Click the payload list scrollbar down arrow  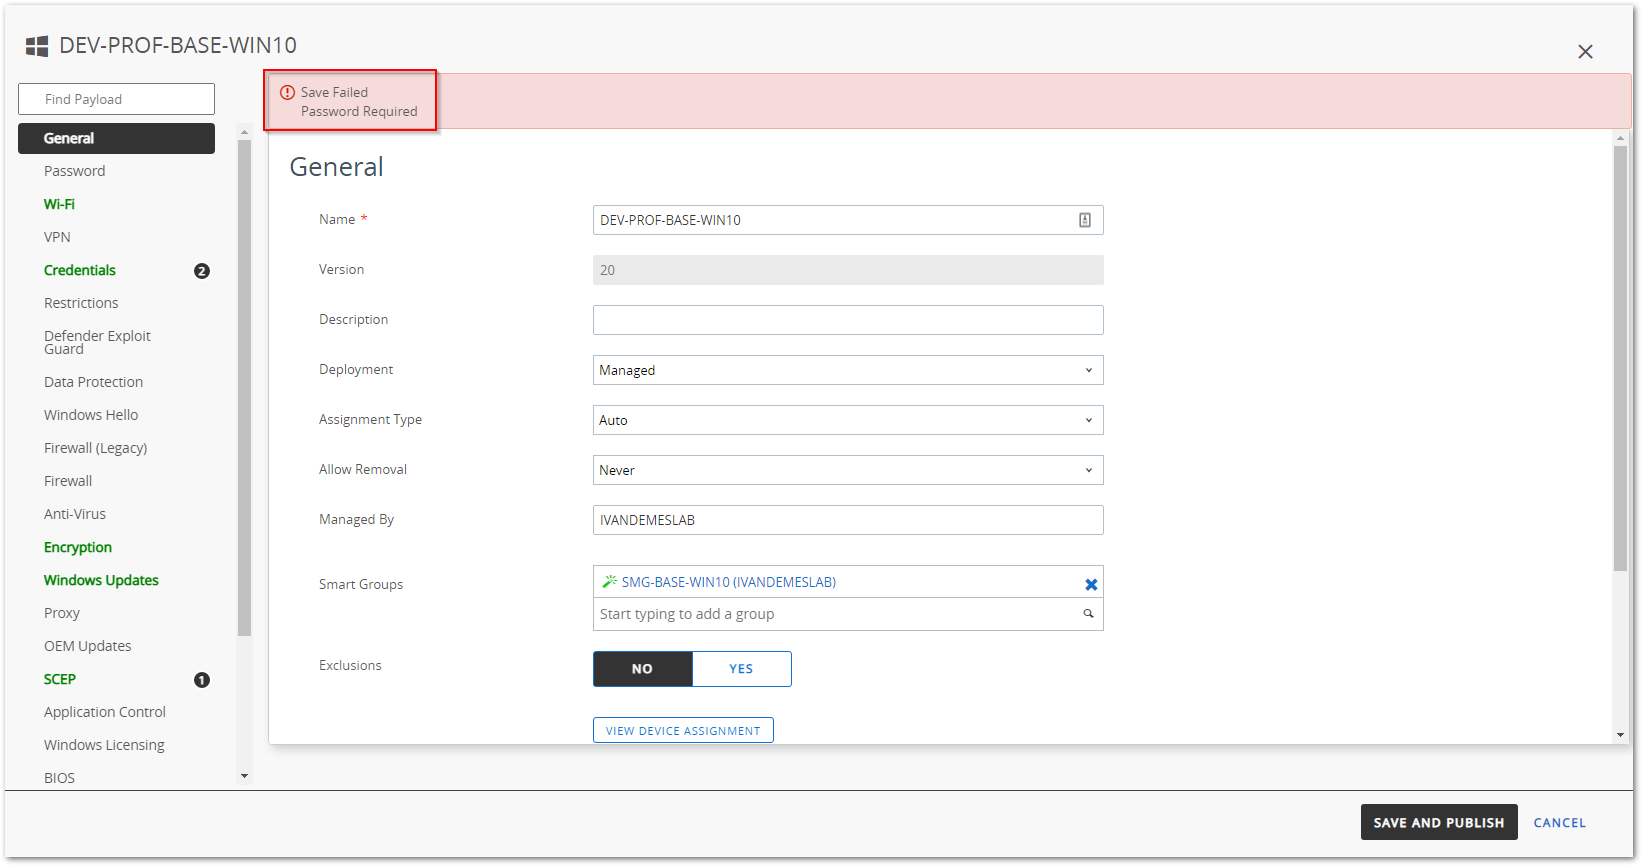pos(244,776)
